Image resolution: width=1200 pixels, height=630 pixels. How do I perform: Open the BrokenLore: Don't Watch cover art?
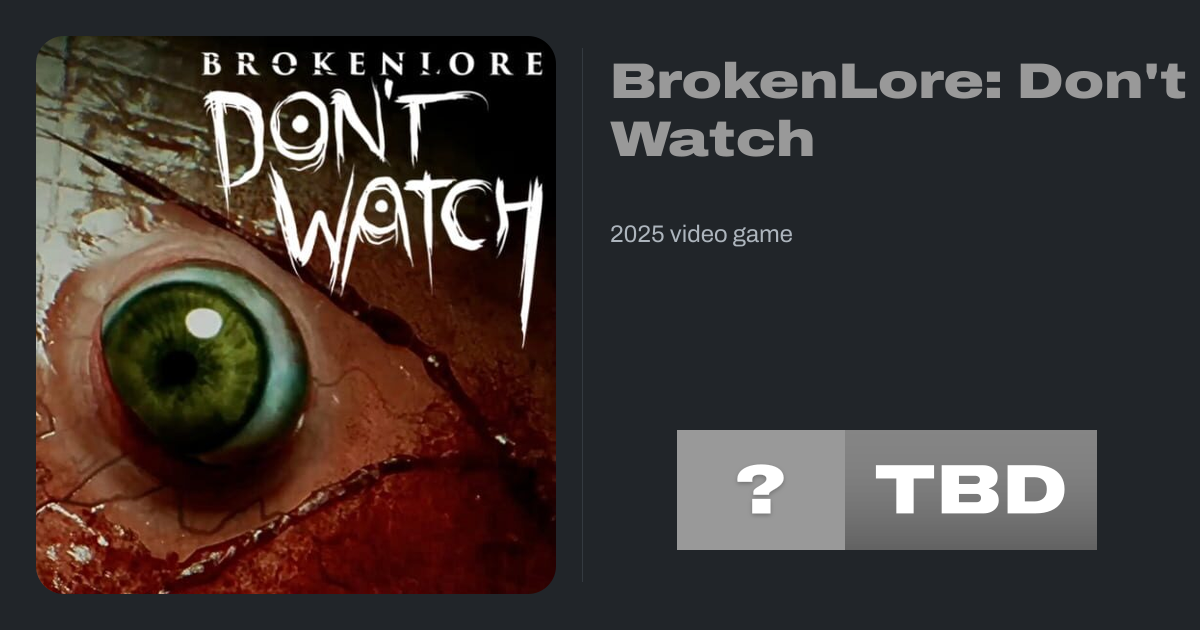296,315
